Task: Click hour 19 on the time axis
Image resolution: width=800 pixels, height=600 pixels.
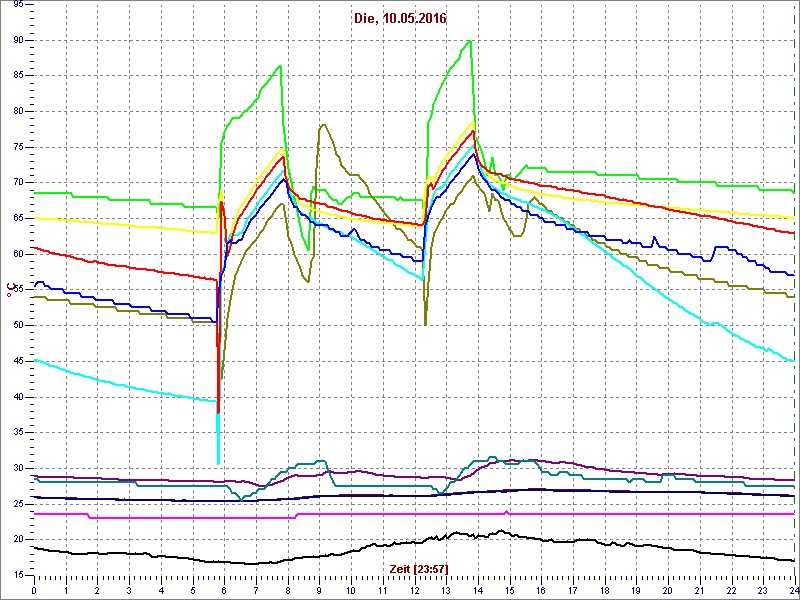Action: coord(636,590)
